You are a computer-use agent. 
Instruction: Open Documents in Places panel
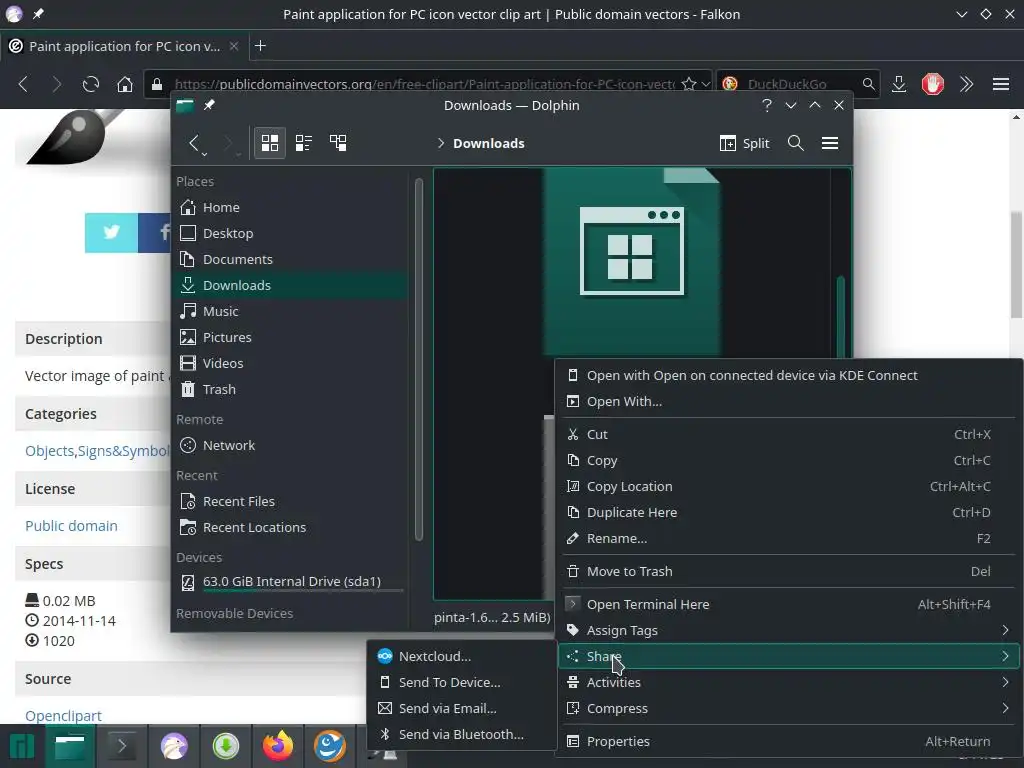click(291, 259)
